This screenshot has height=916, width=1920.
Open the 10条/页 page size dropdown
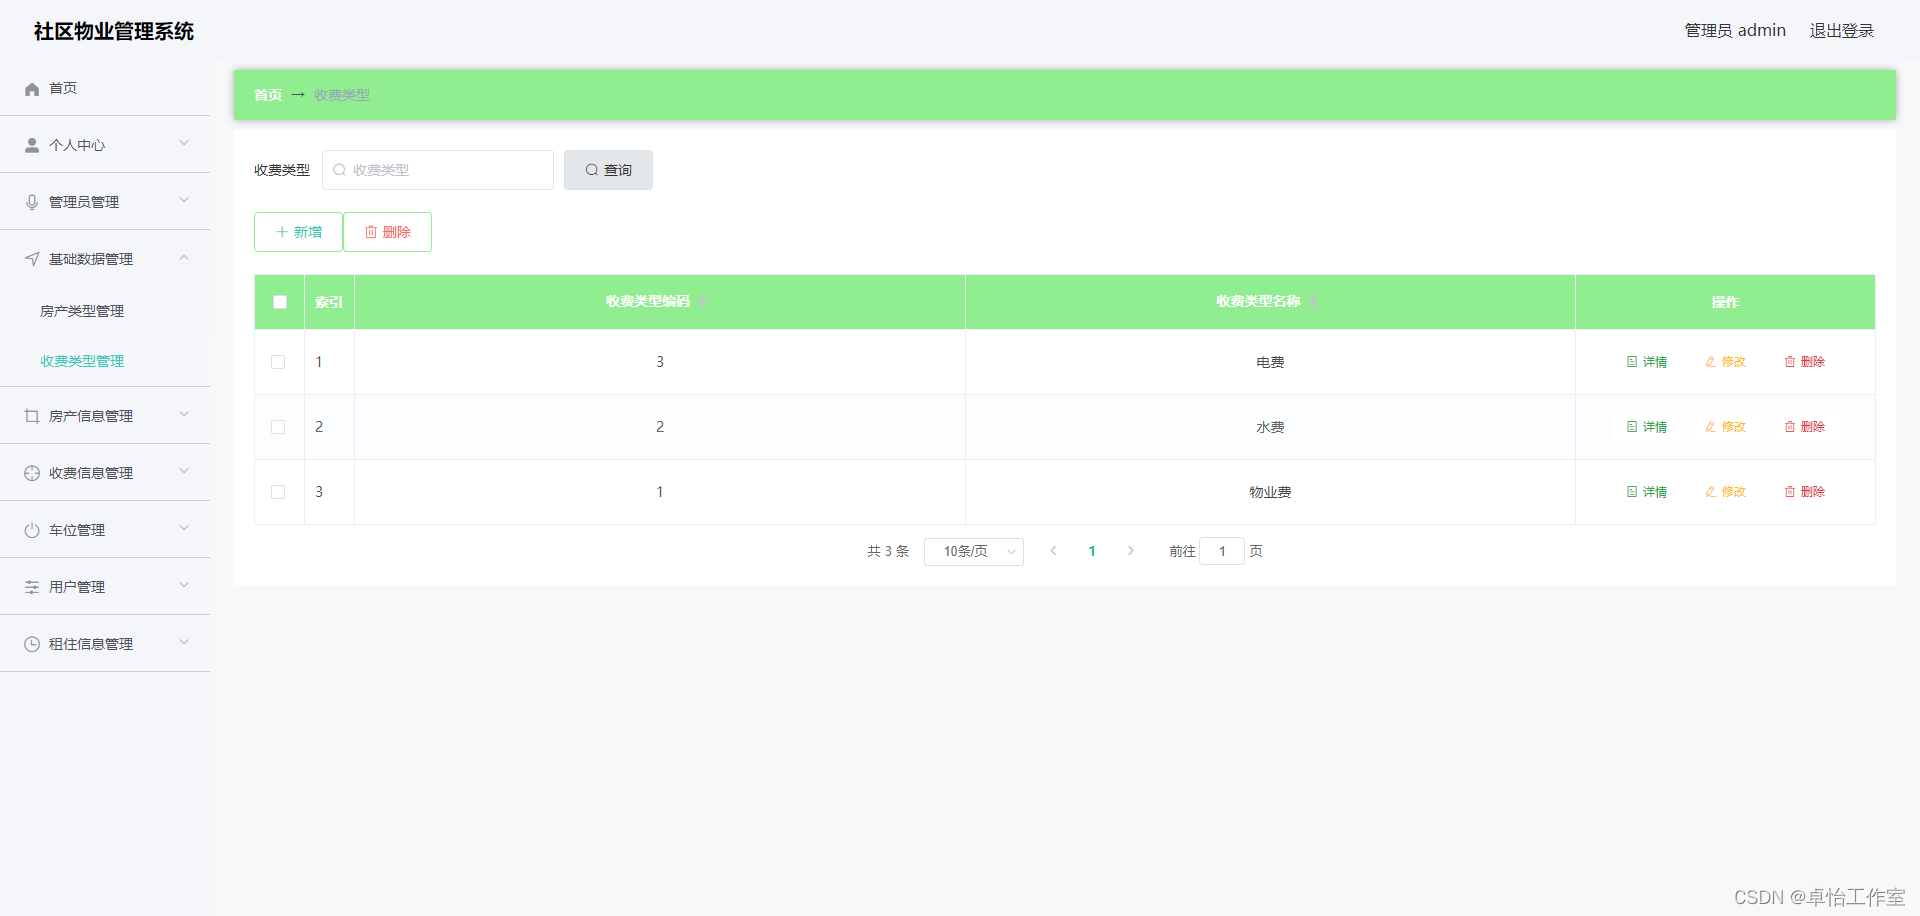[x=974, y=552]
